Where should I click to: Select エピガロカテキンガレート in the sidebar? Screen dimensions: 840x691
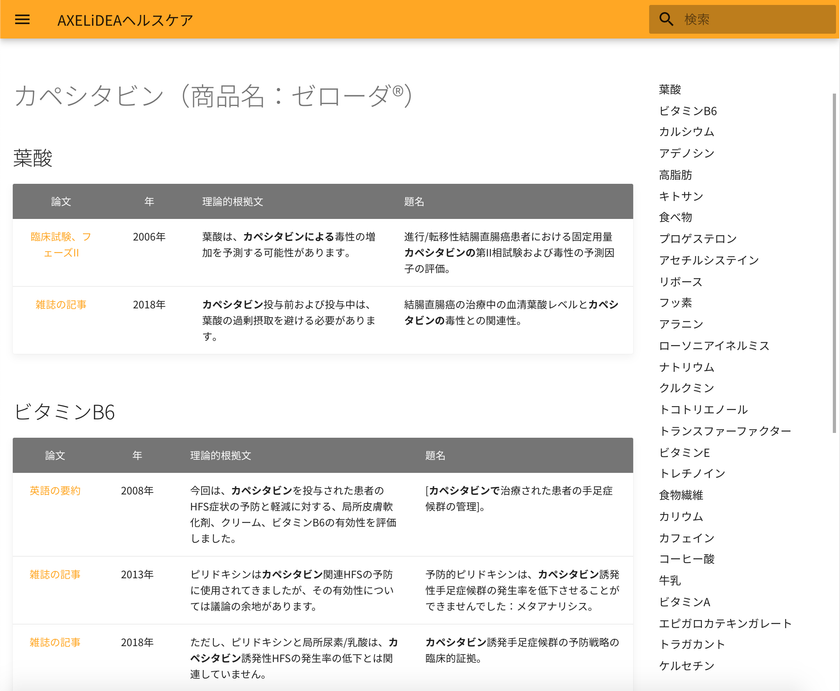point(725,624)
